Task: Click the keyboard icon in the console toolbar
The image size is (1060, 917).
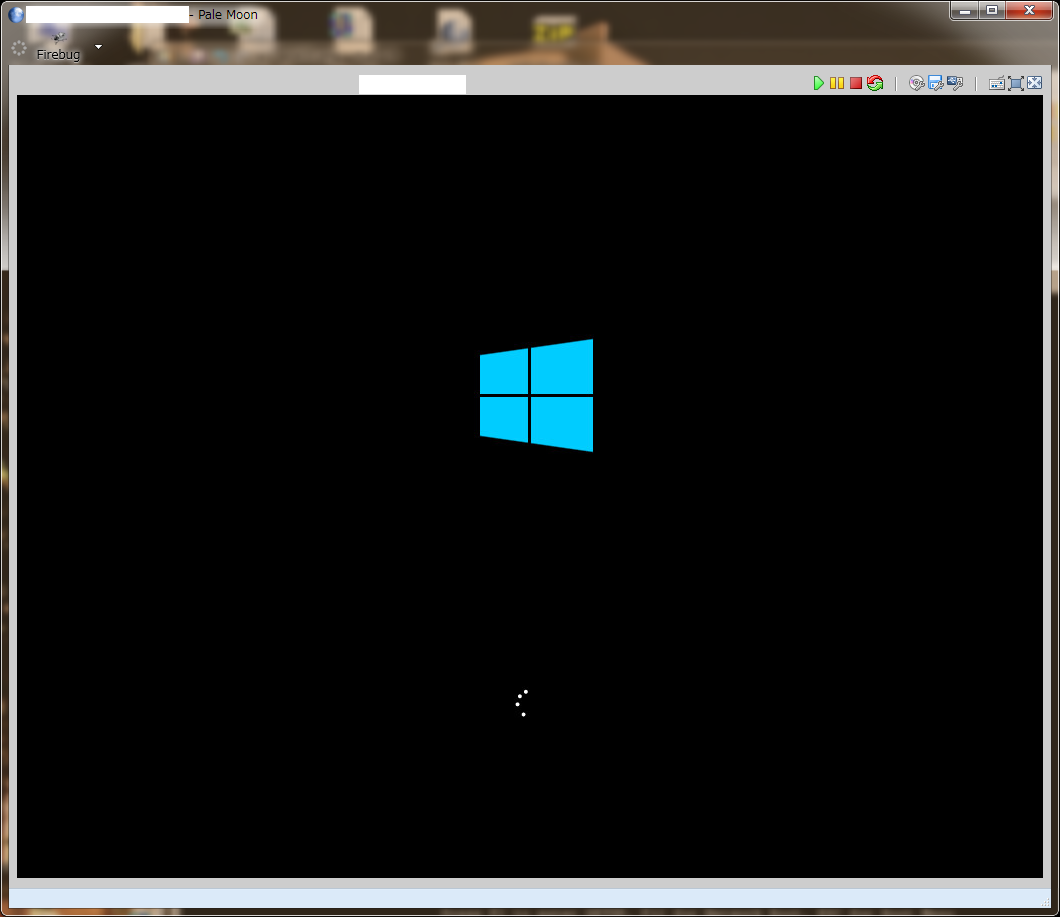Action: (x=996, y=84)
